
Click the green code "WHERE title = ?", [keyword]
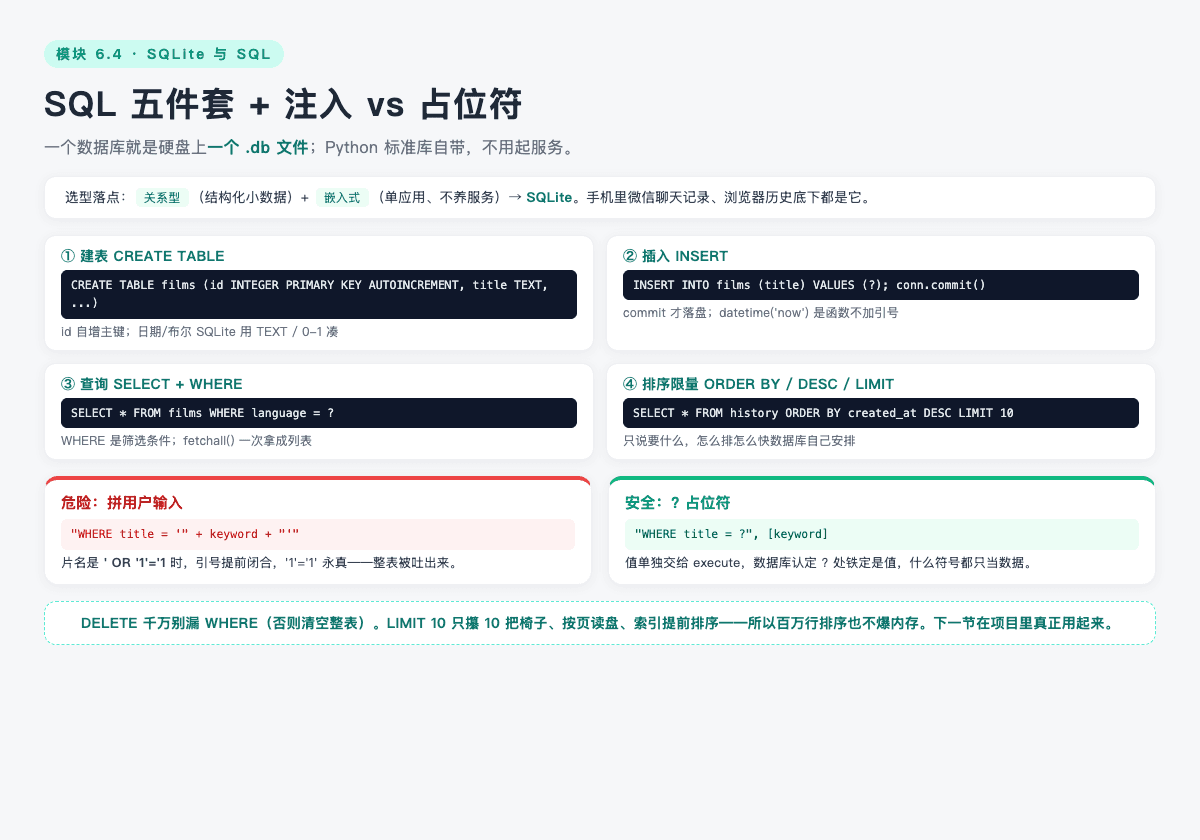882,534
